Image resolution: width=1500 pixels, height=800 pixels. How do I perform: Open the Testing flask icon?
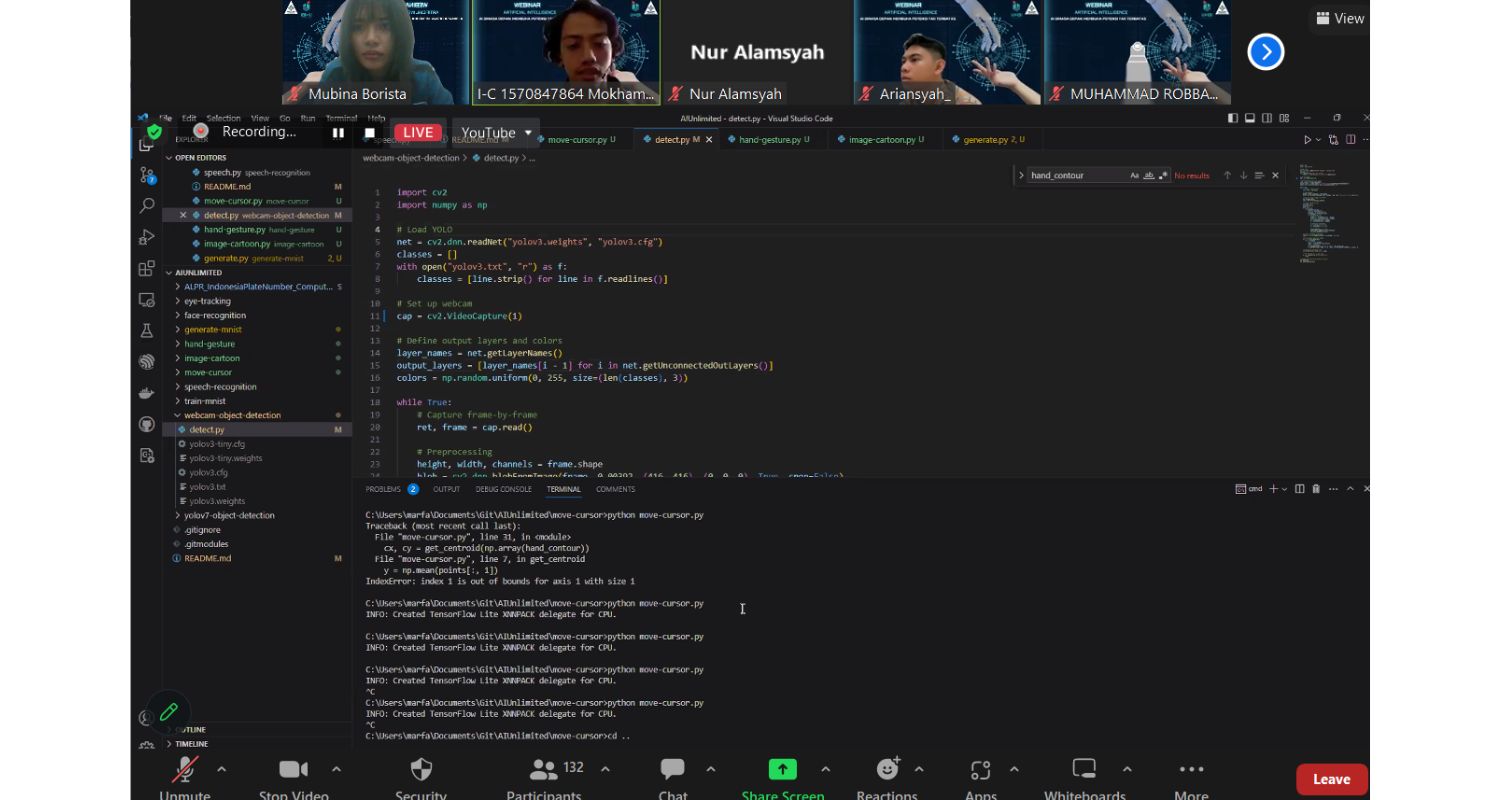(147, 331)
